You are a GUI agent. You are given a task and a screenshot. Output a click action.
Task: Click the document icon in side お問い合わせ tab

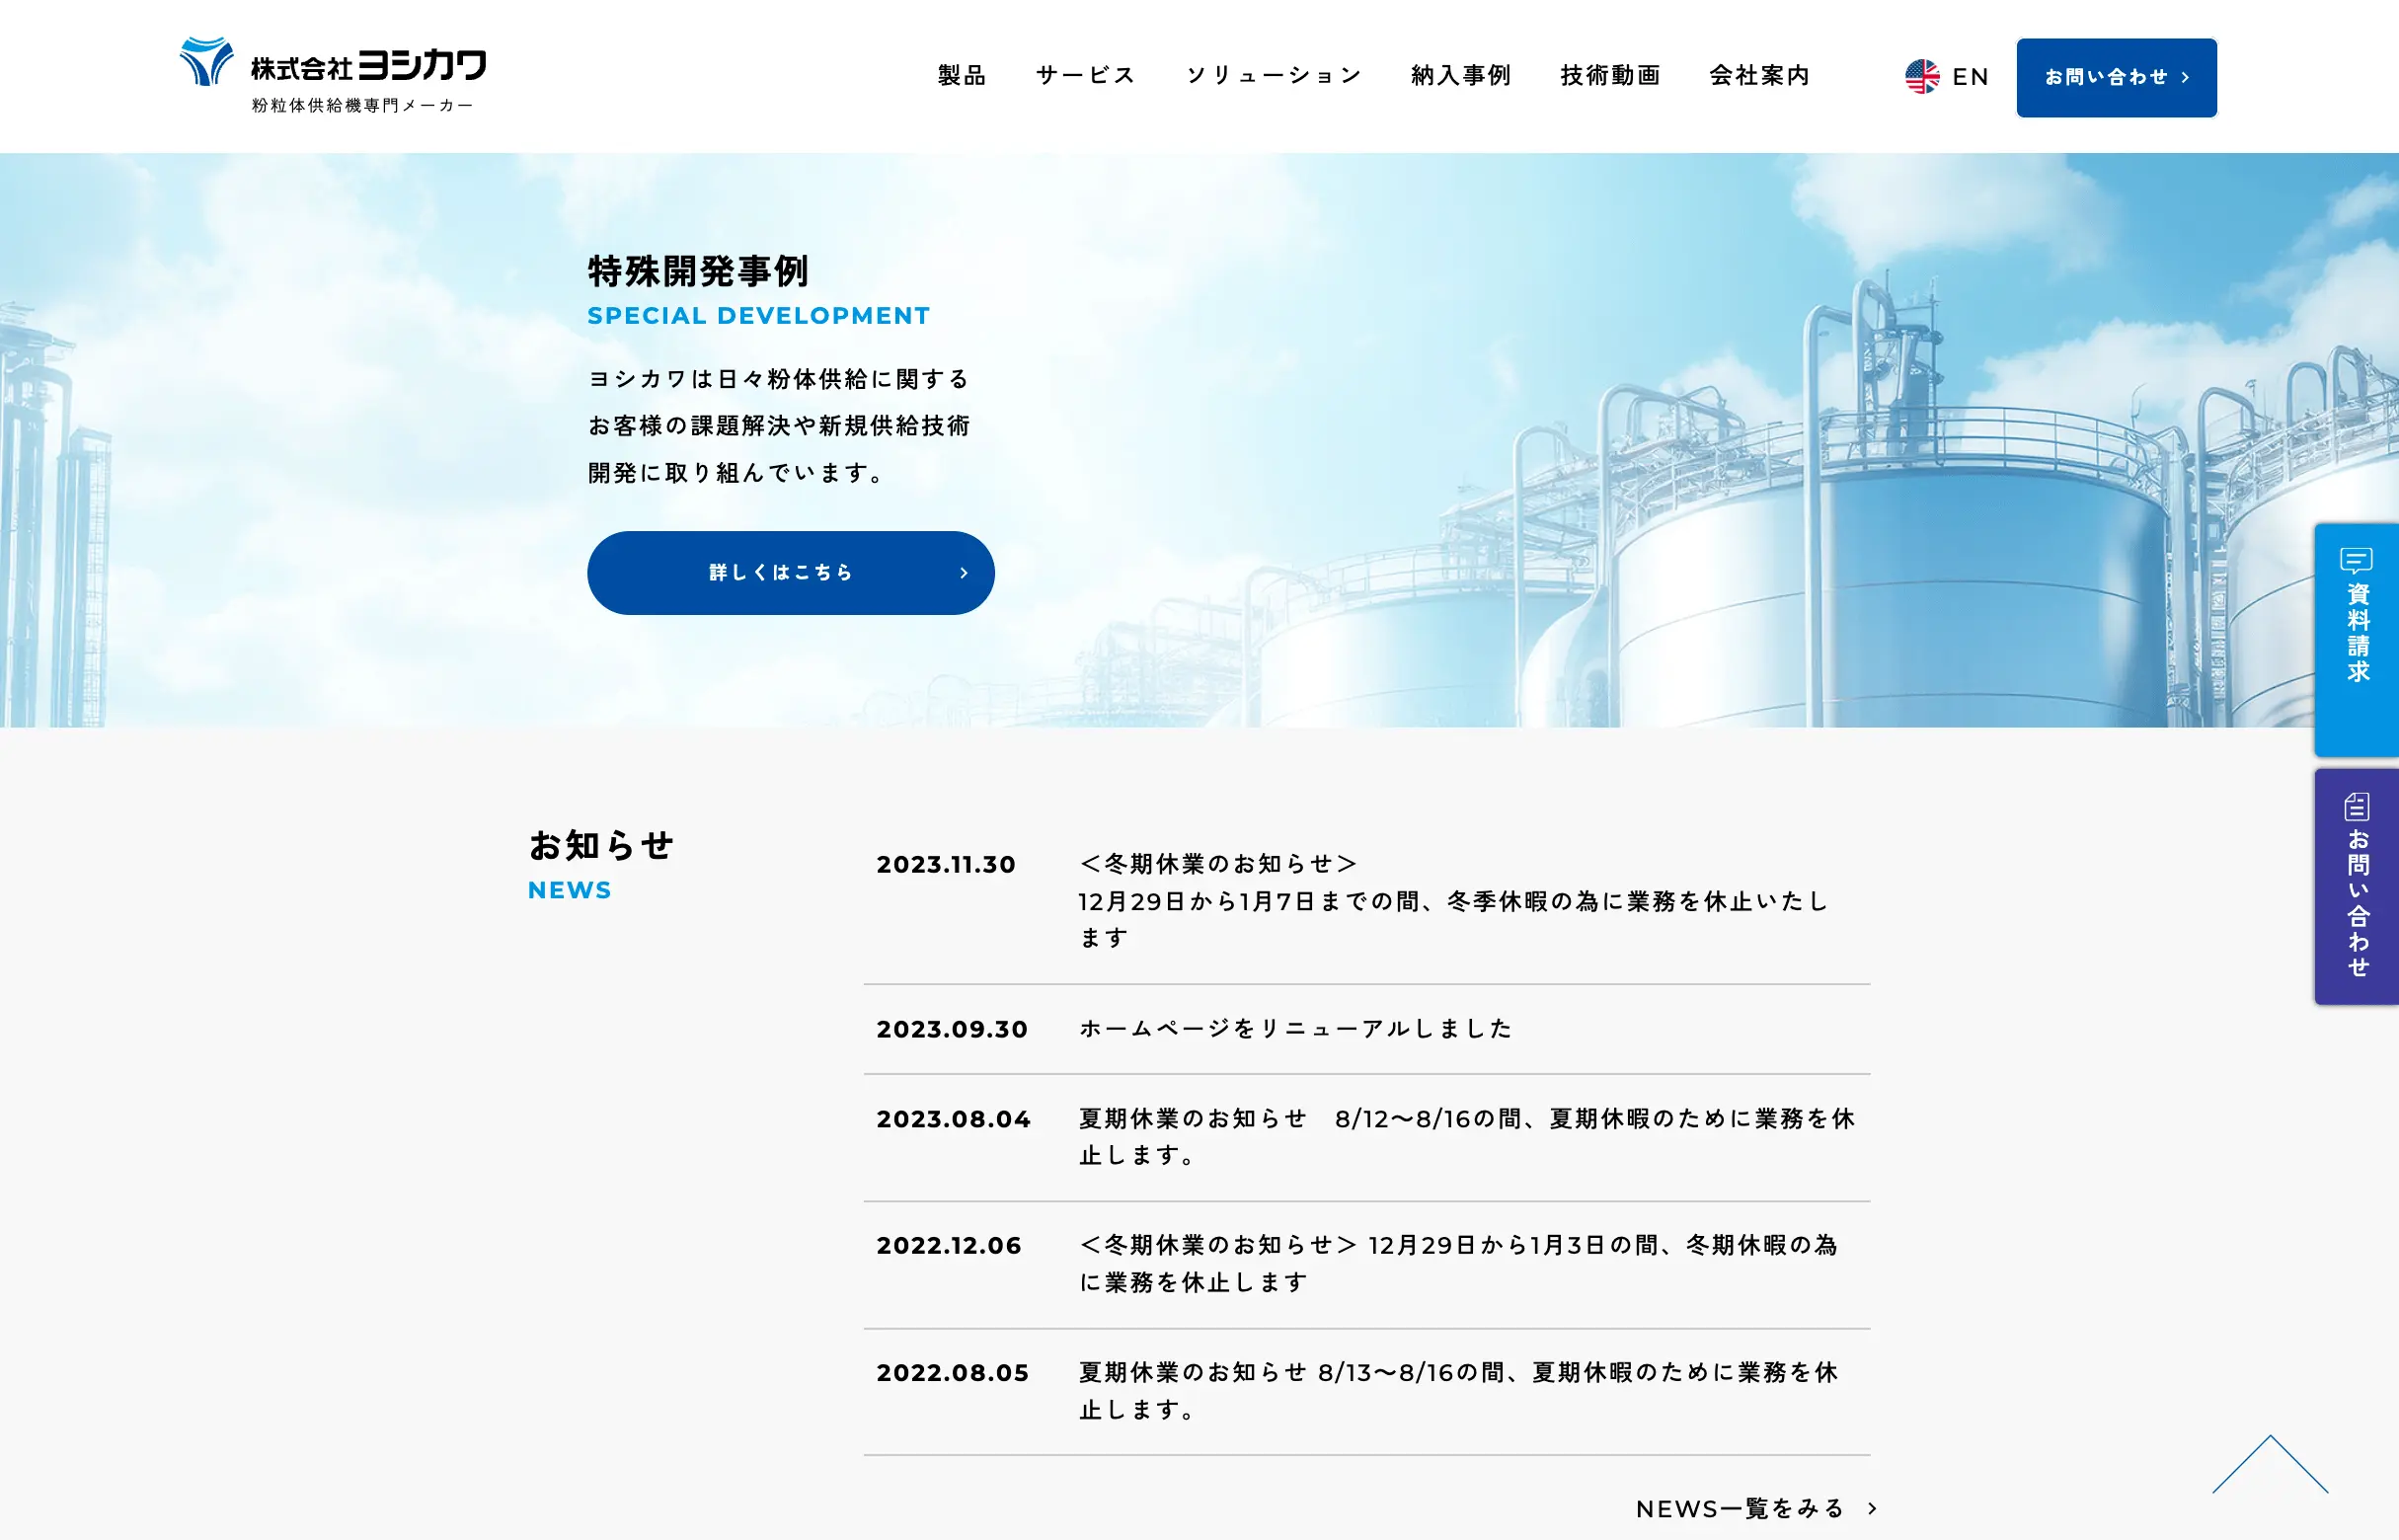click(2356, 806)
